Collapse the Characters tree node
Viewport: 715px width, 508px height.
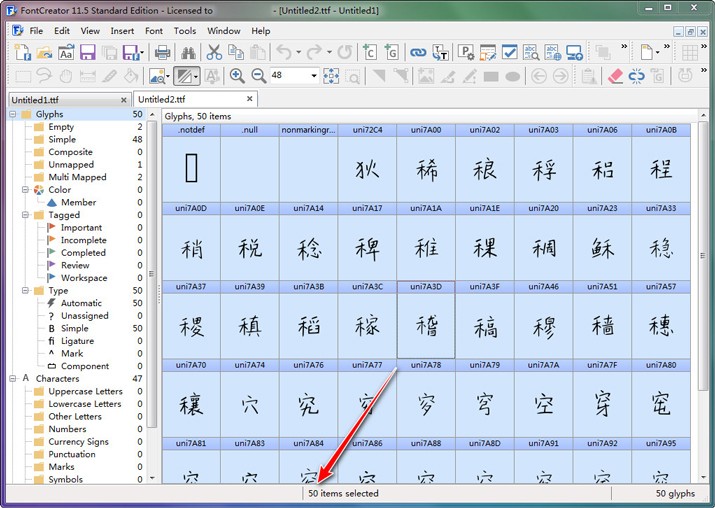13,379
